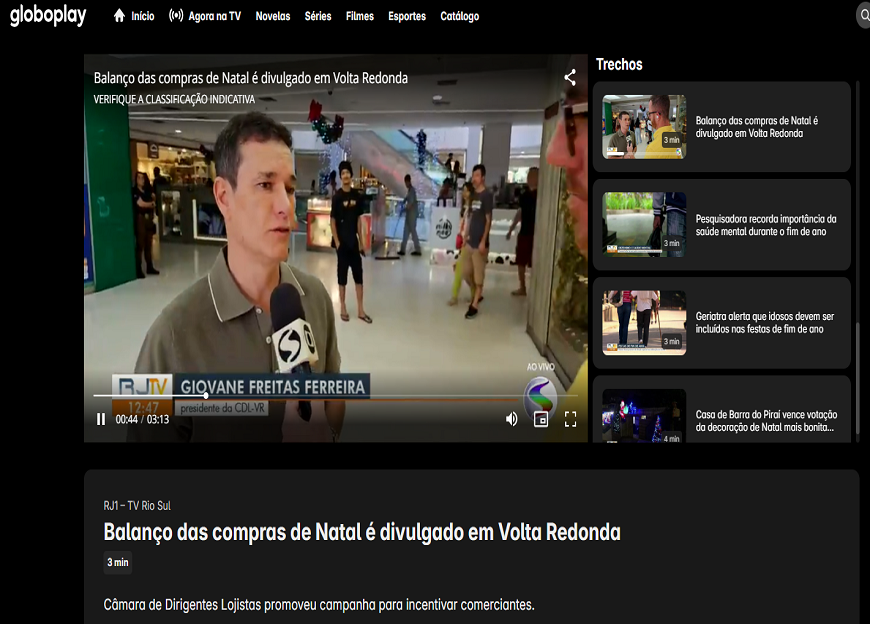This screenshot has height=624, width=870.
Task: Open thumbnail for Casa de Barra do Piraí clip
Action: click(x=644, y=416)
